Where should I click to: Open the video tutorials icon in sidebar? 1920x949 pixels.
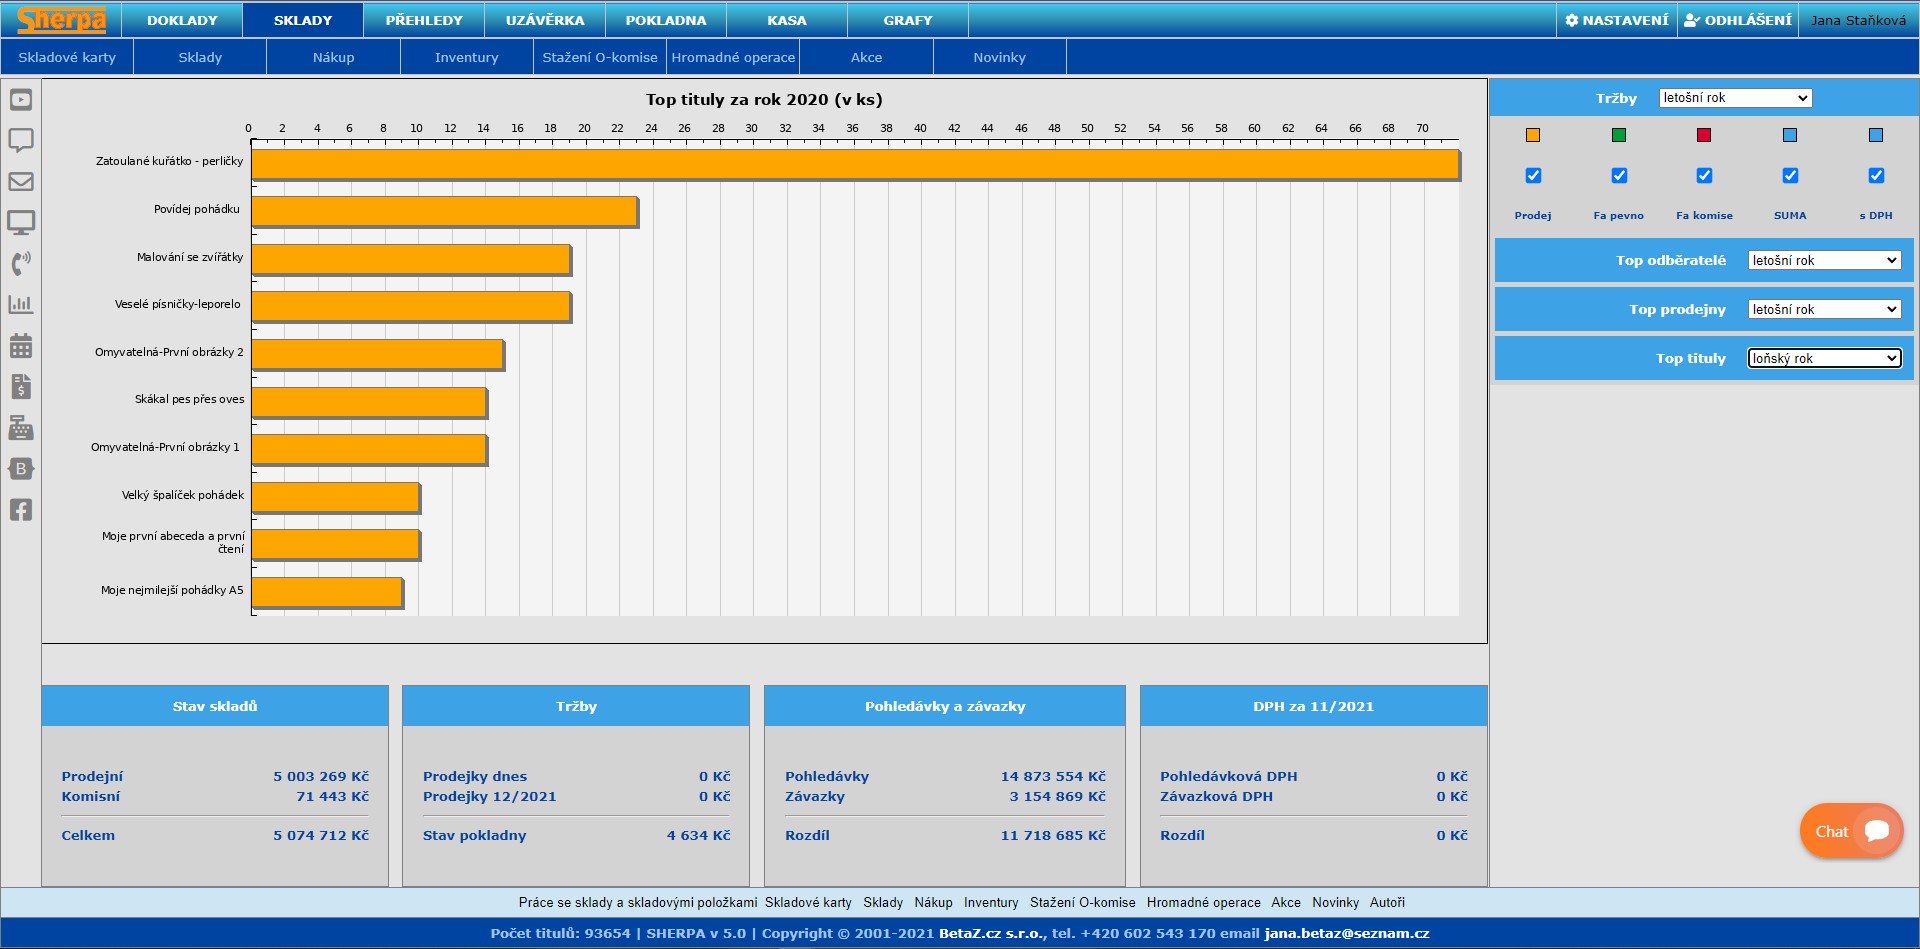point(21,100)
